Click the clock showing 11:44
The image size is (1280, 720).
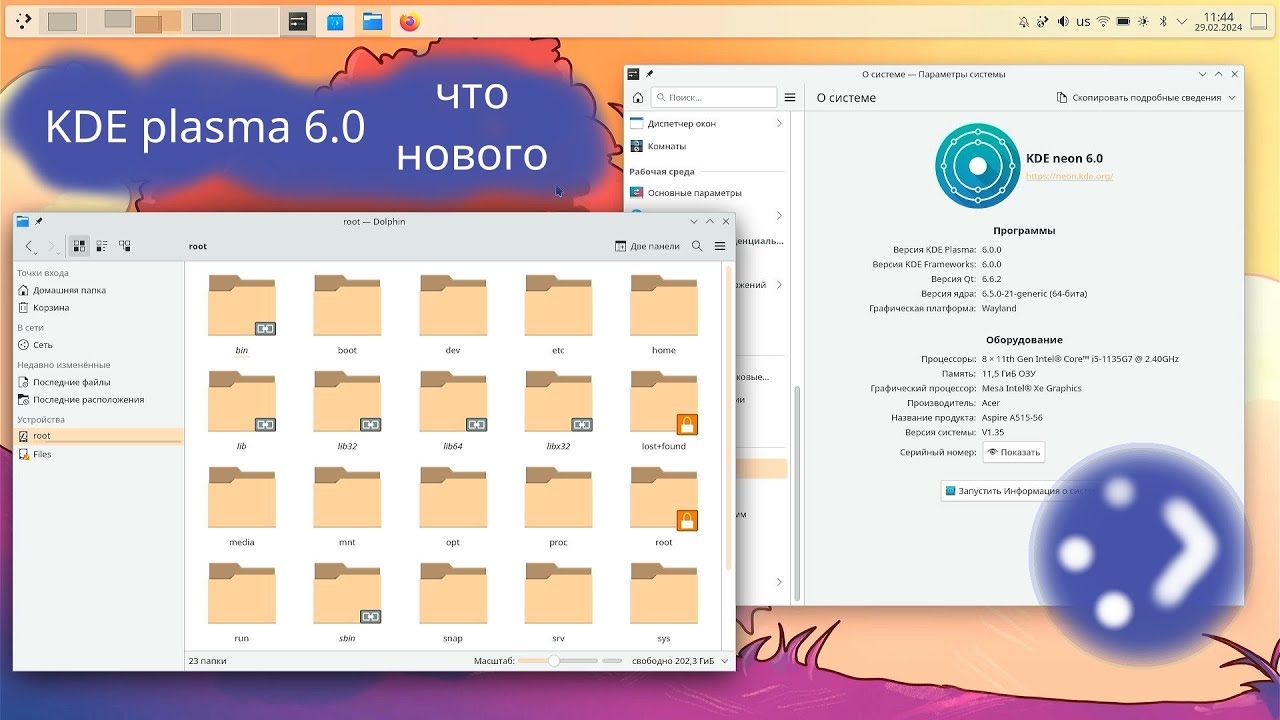pos(1218,21)
